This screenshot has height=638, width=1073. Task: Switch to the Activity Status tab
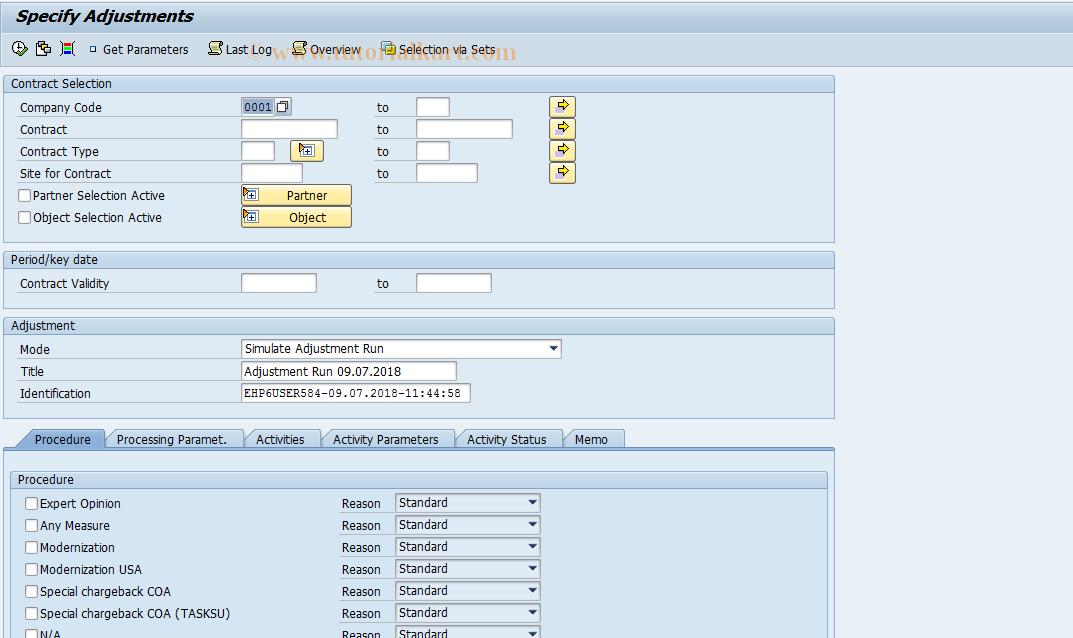point(506,439)
